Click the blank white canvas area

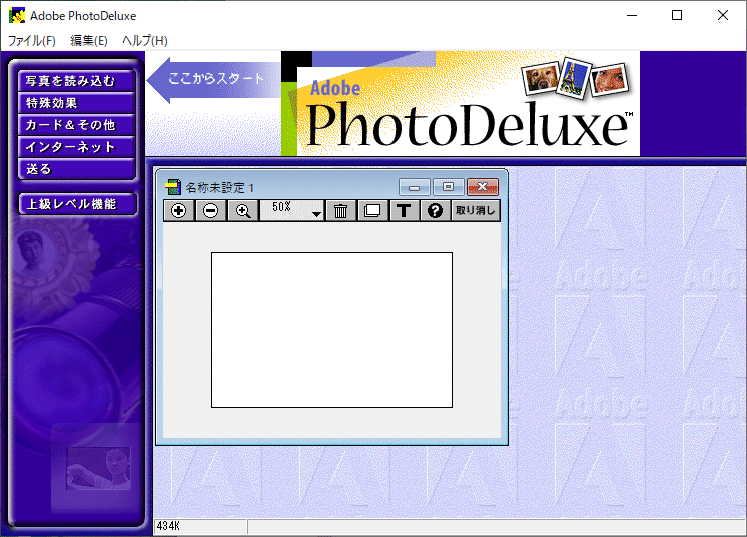pyautogui.click(x=332, y=330)
